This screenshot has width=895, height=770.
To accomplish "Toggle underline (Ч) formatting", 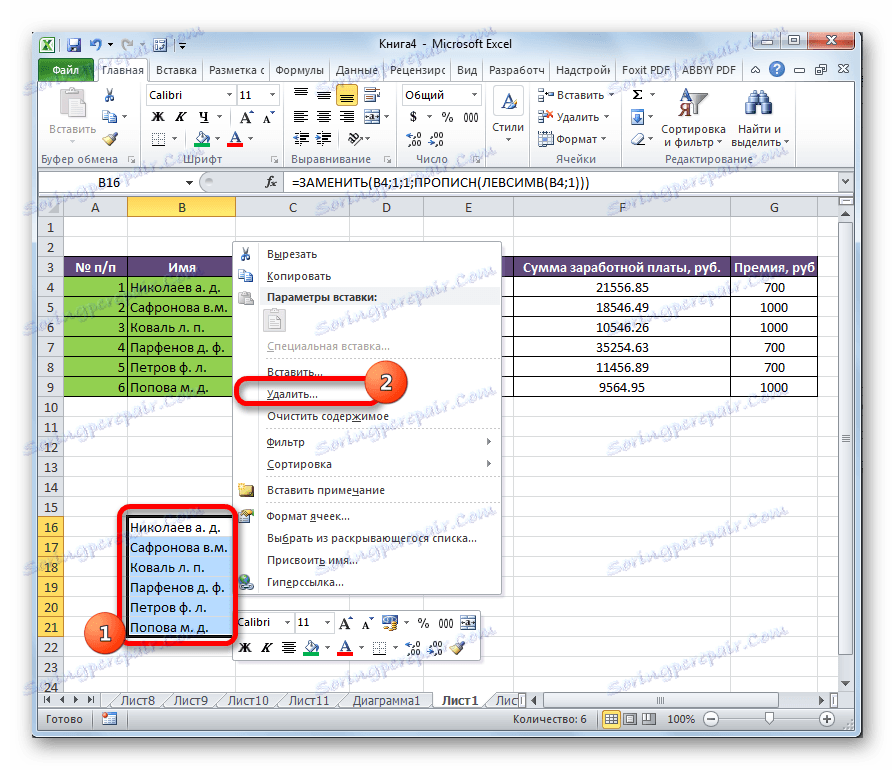I will (x=205, y=115).
